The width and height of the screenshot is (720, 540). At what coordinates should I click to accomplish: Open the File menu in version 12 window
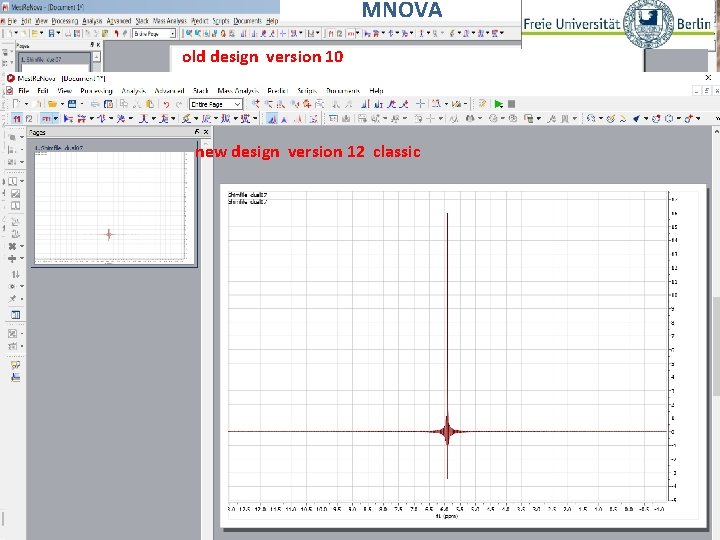coord(23,91)
